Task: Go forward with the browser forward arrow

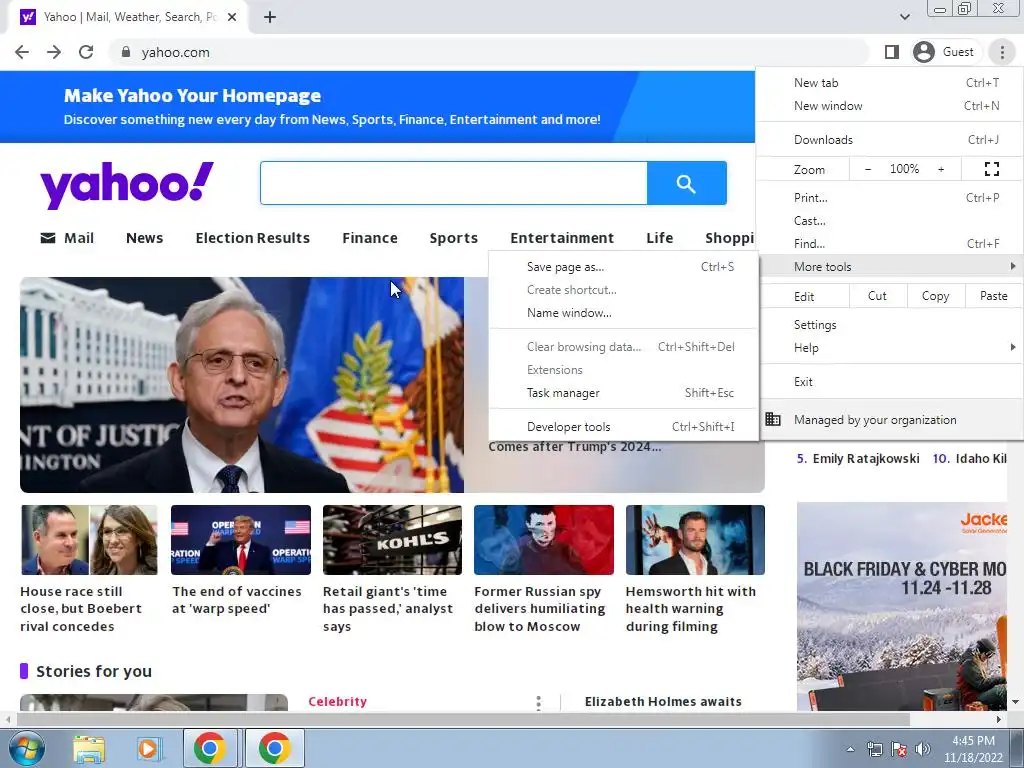Action: tap(54, 52)
